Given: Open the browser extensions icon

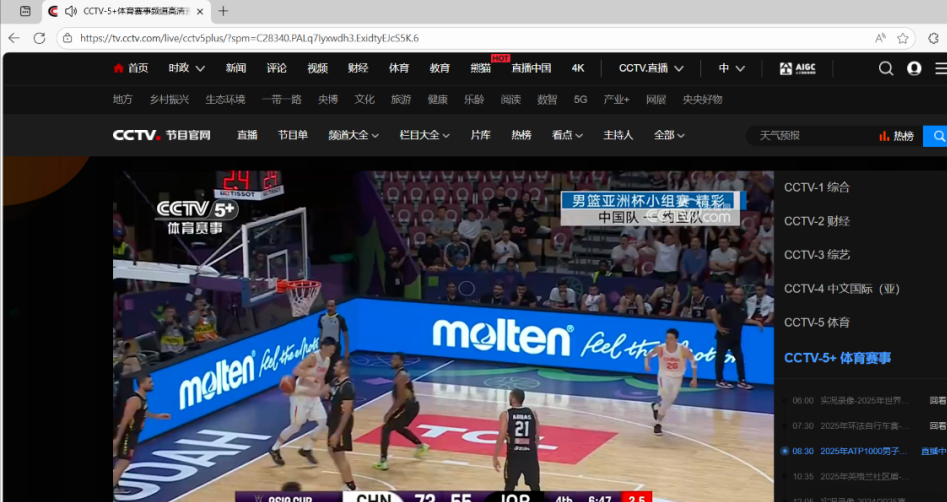Looking at the screenshot, I should click(933, 38).
